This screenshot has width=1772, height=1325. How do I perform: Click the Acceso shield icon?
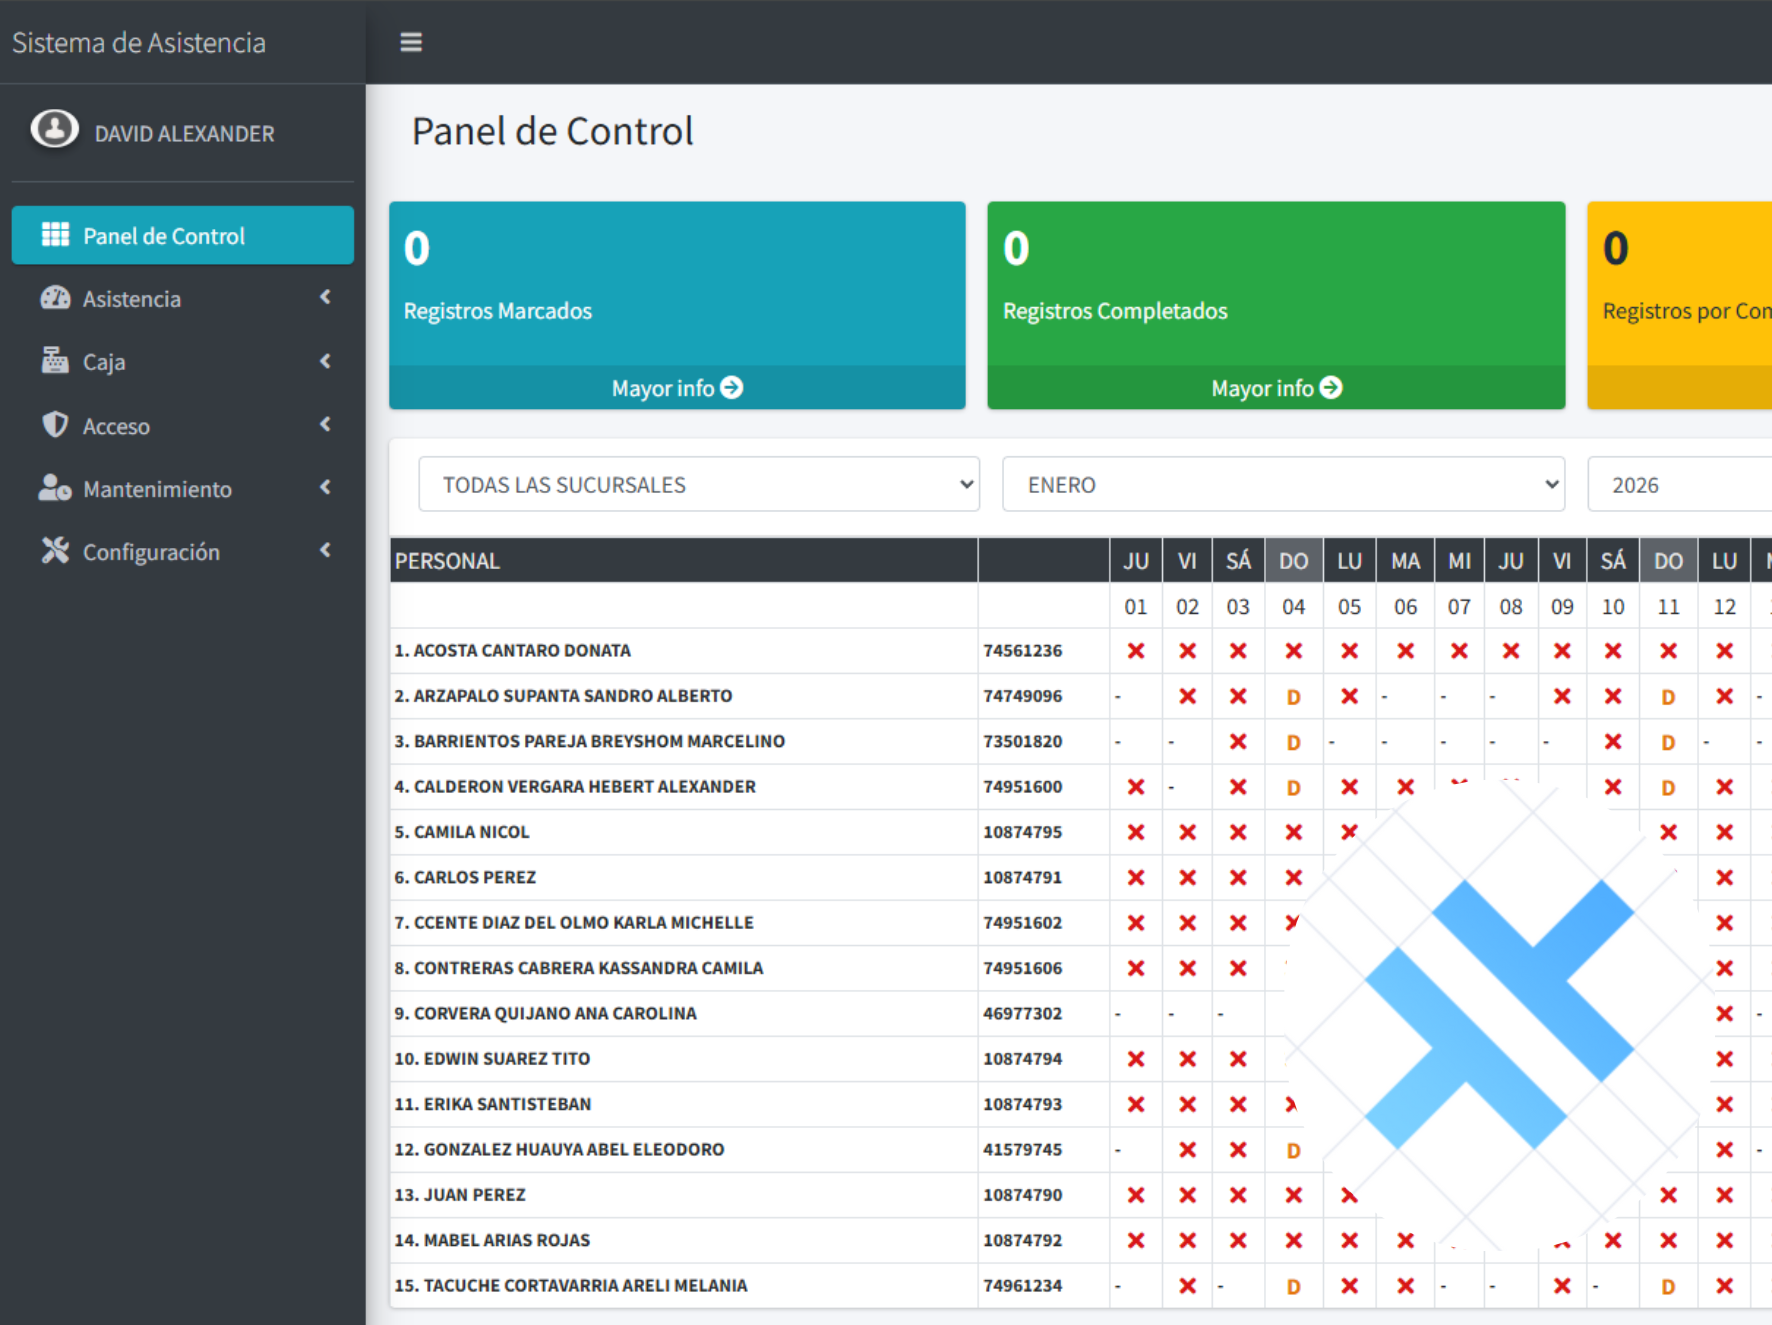[x=55, y=425]
